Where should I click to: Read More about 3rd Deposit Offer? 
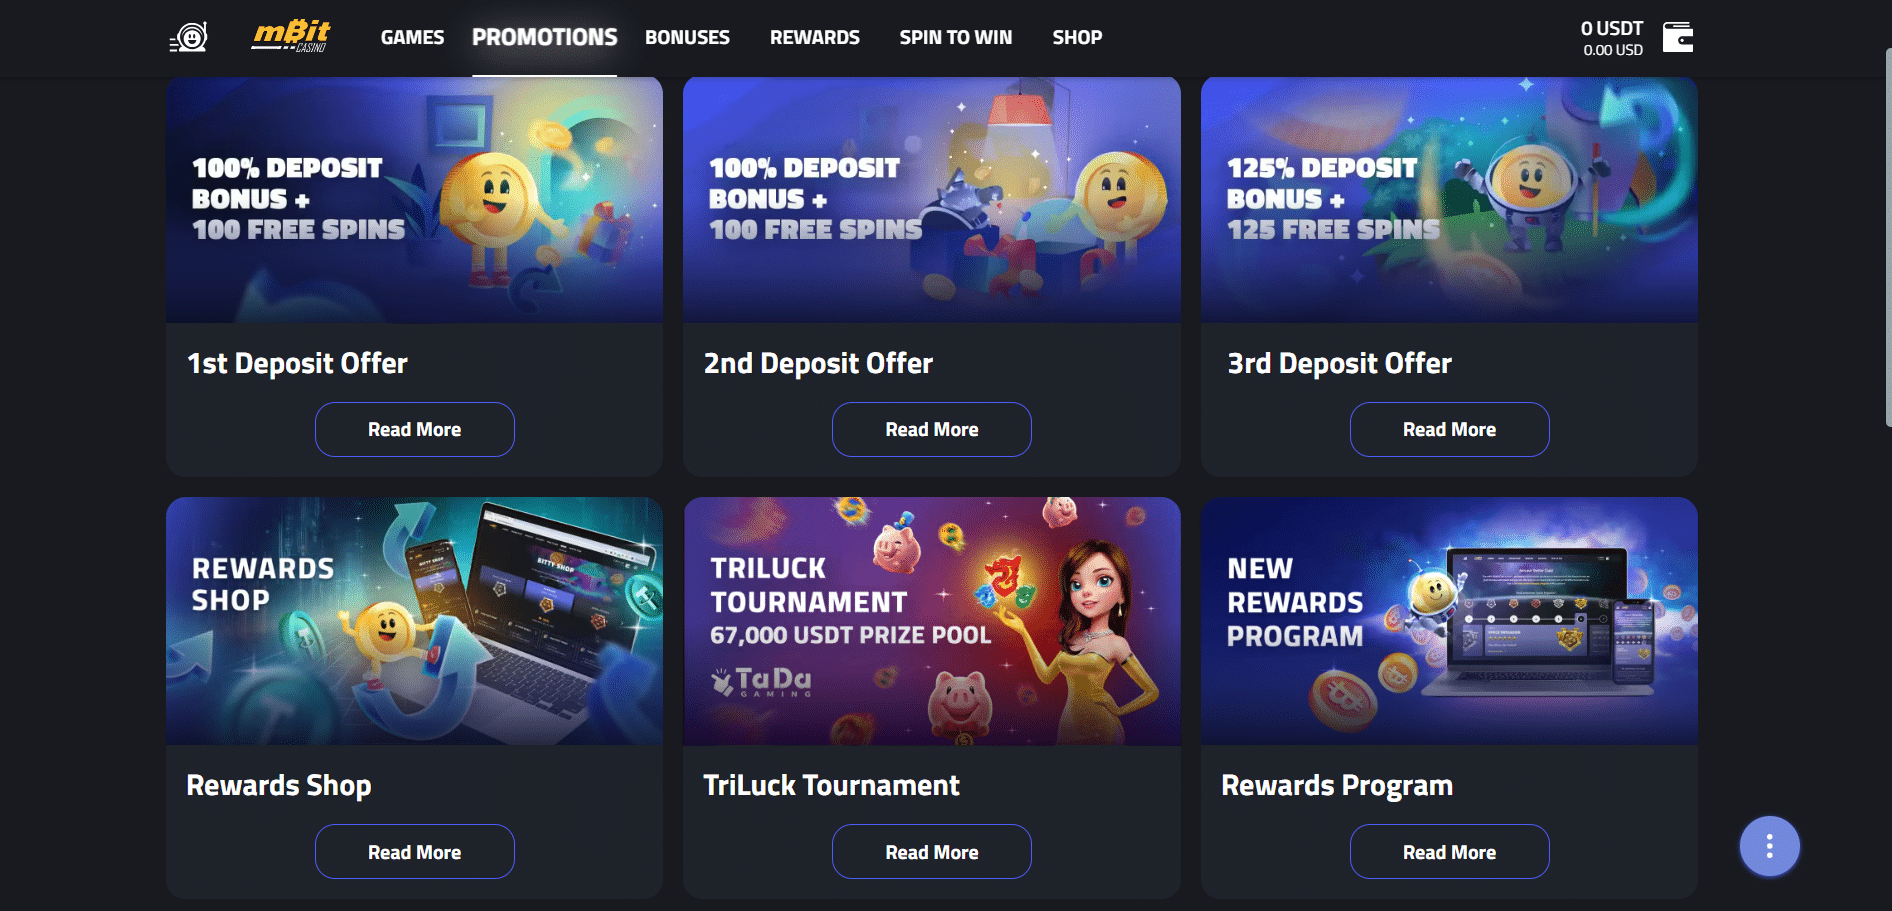[1449, 429]
